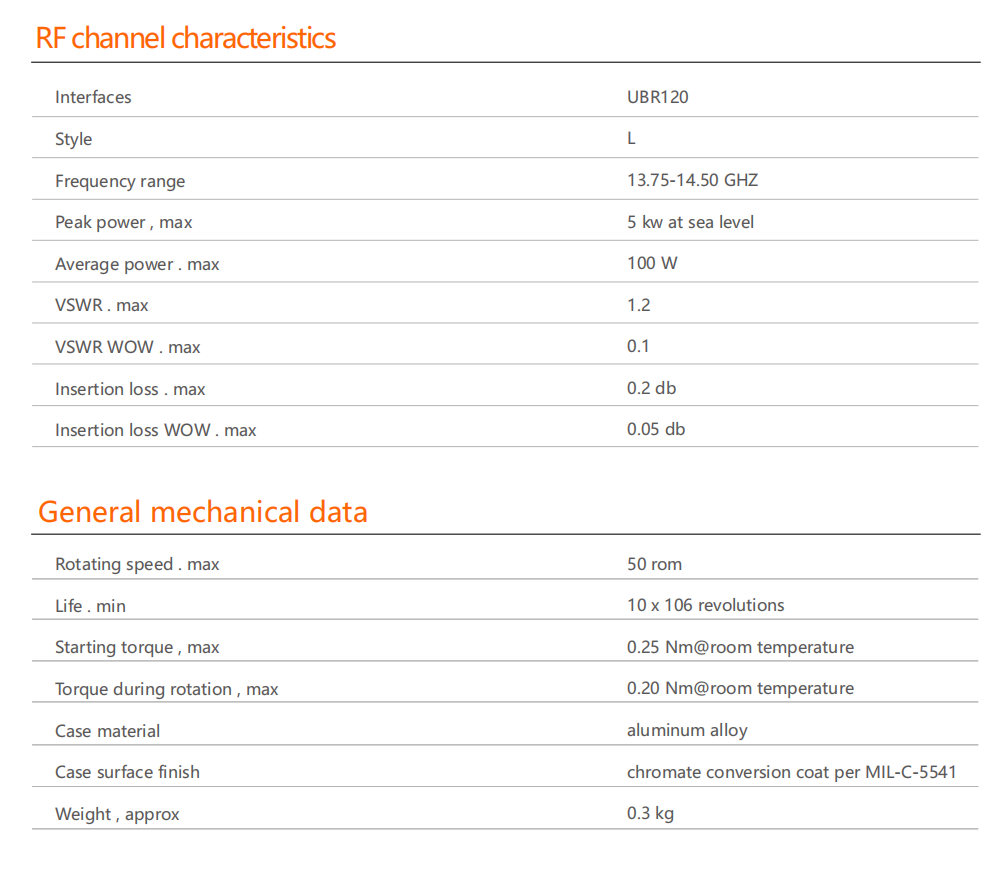Select the 'General mechanical data' heading

203,512
